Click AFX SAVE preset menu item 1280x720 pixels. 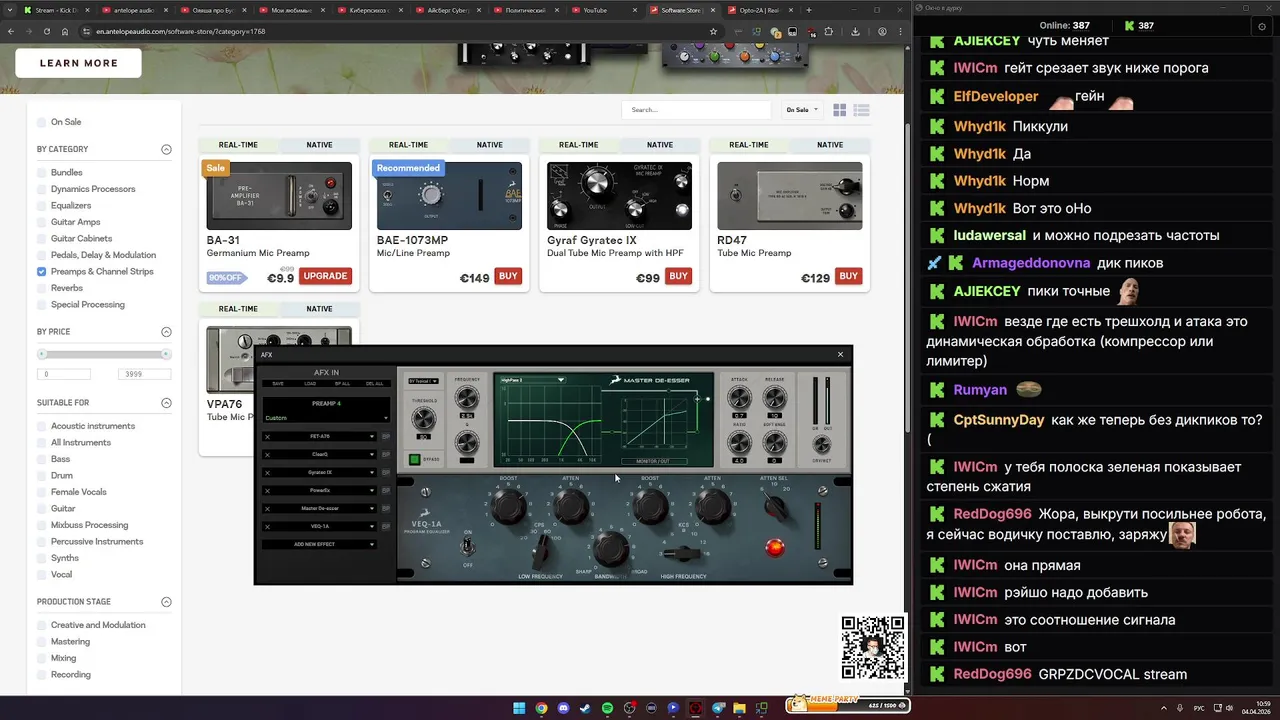pos(278,383)
